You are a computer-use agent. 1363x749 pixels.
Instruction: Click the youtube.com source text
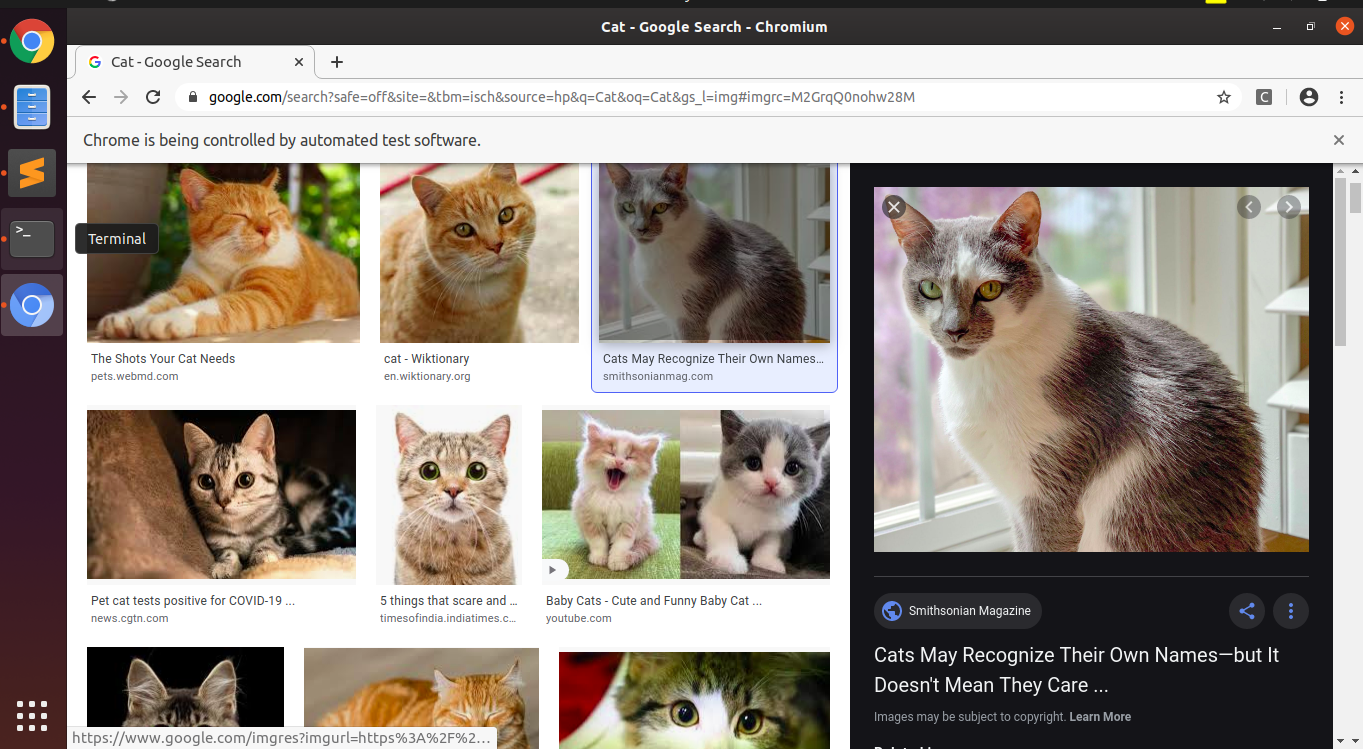point(579,619)
